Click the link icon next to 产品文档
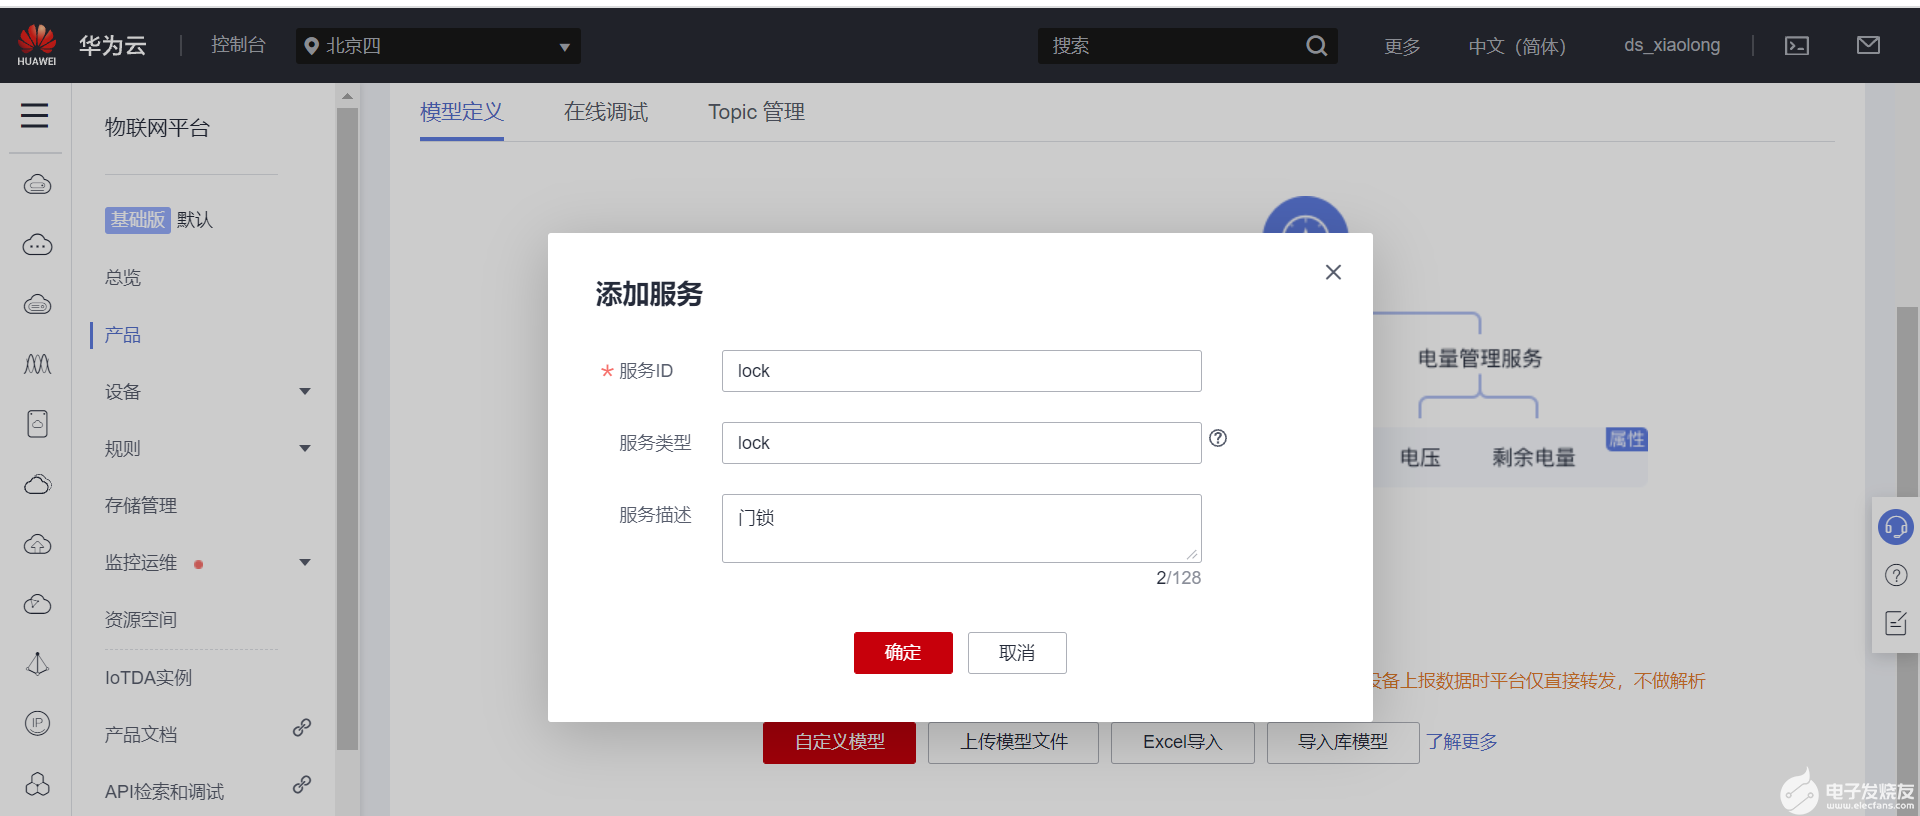The image size is (1920, 816). coord(302,728)
